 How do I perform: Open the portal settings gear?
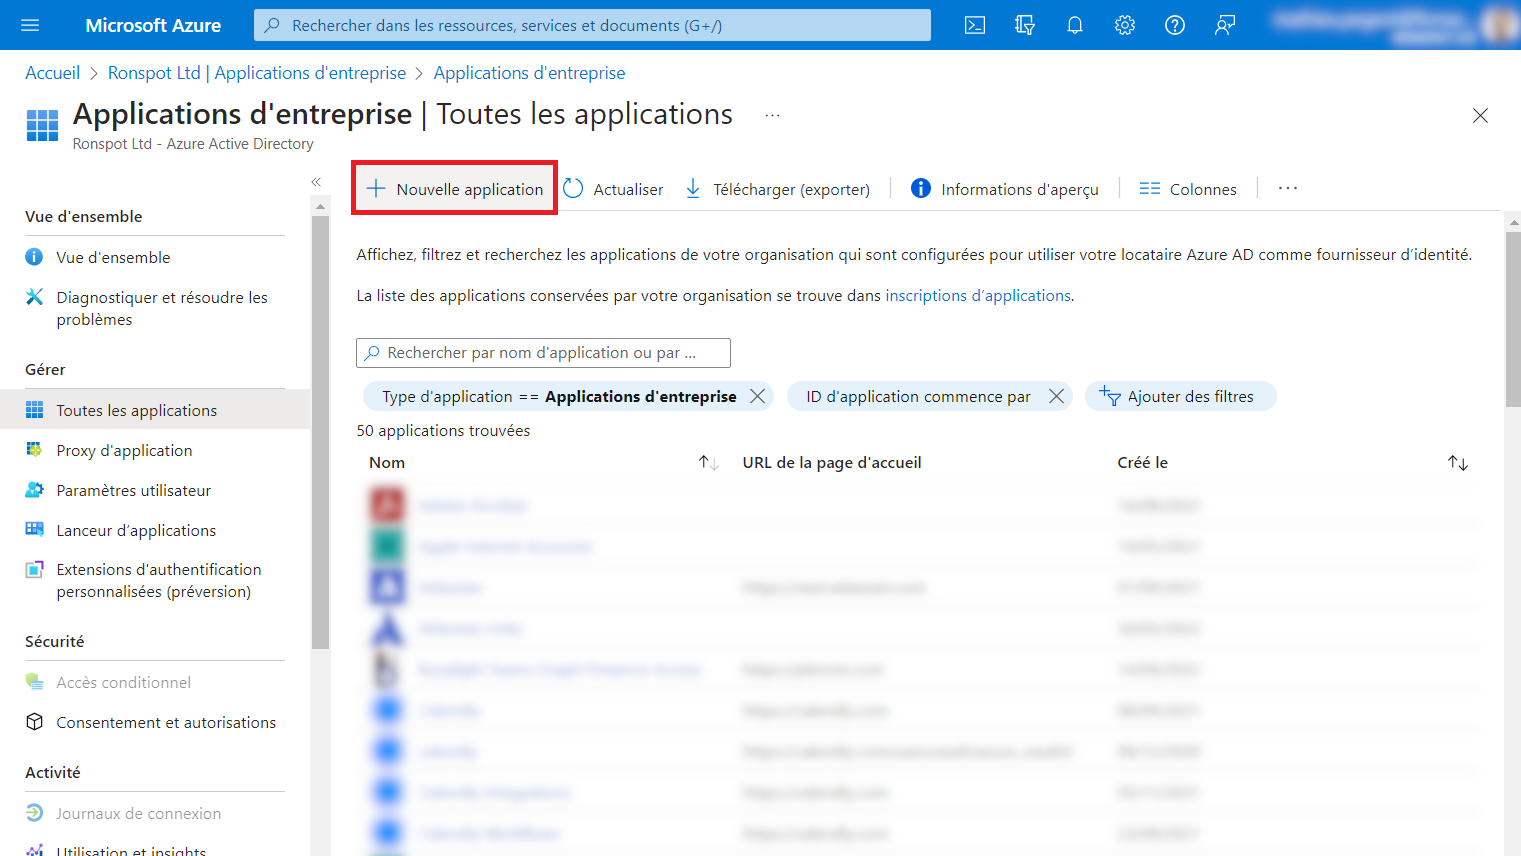pyautogui.click(x=1124, y=25)
